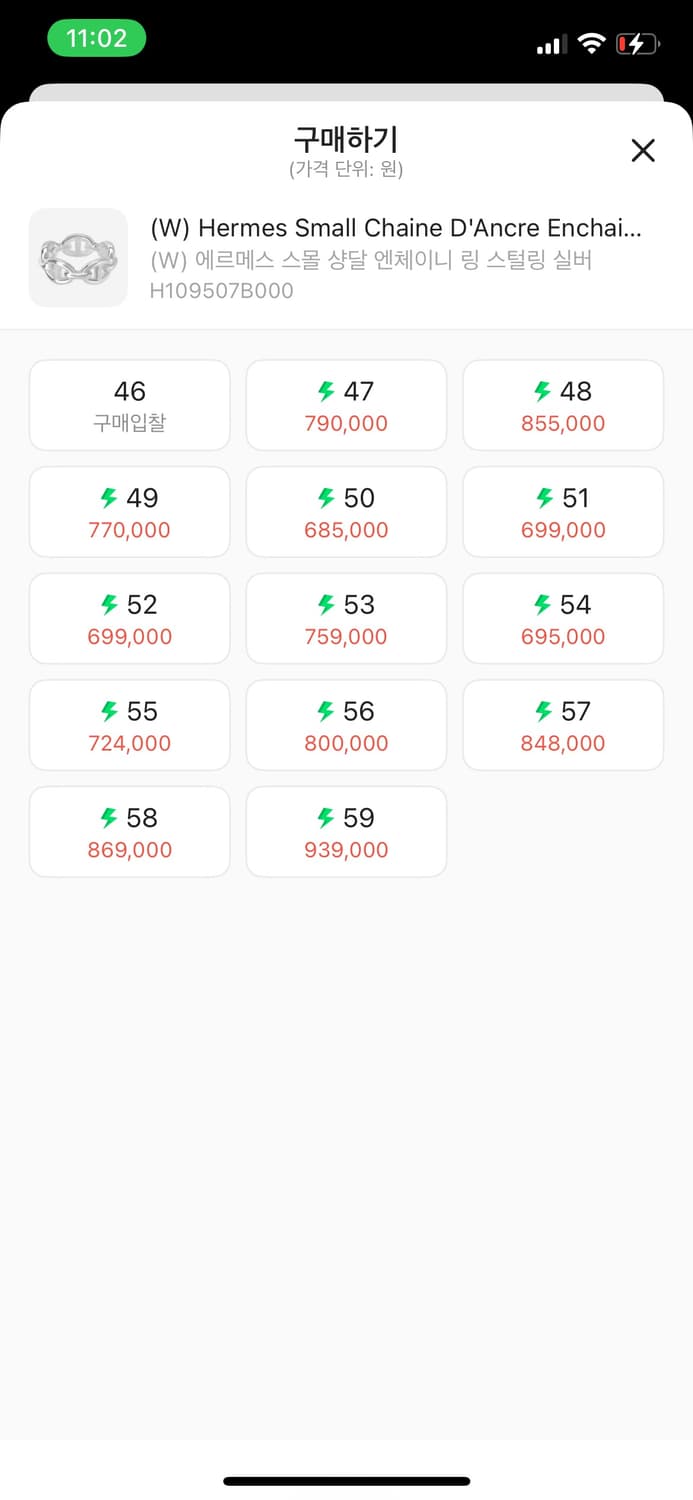693x1500 pixels.
Task: Choose size 53 priced 759,000
Action: point(346,619)
